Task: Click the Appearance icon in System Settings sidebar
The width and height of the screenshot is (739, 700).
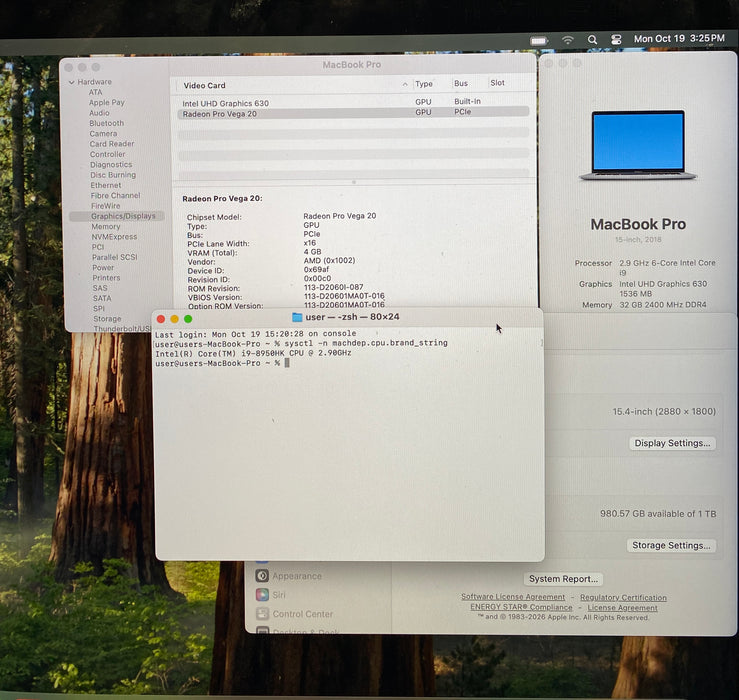Action: pos(262,576)
